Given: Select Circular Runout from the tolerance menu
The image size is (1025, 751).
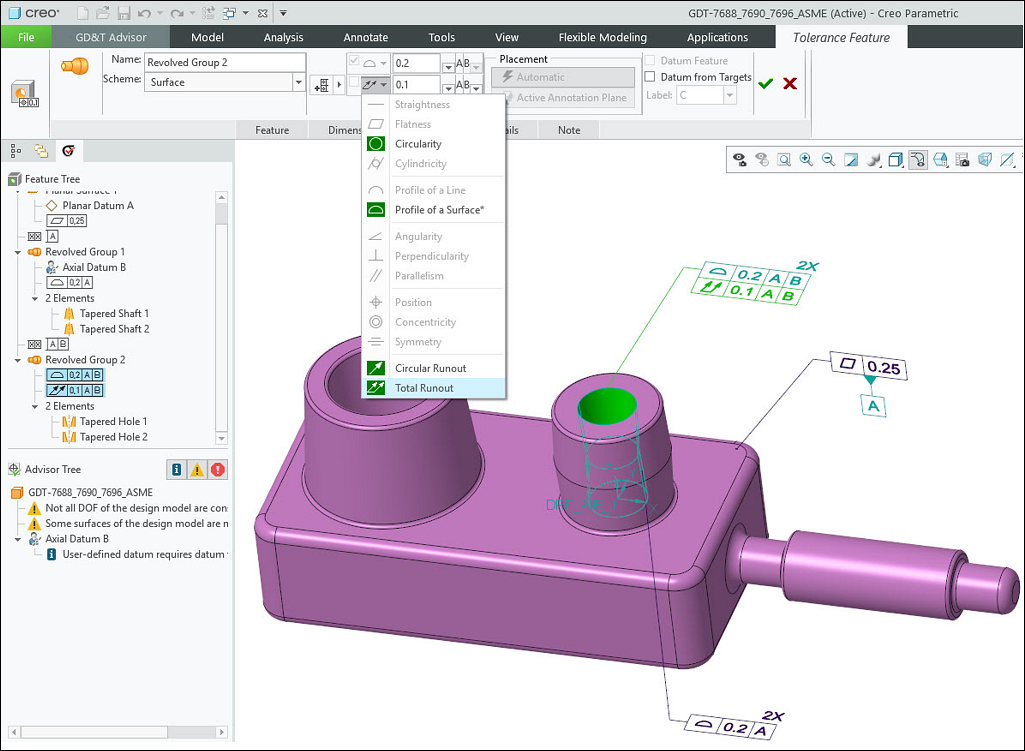Looking at the screenshot, I should pos(433,369).
